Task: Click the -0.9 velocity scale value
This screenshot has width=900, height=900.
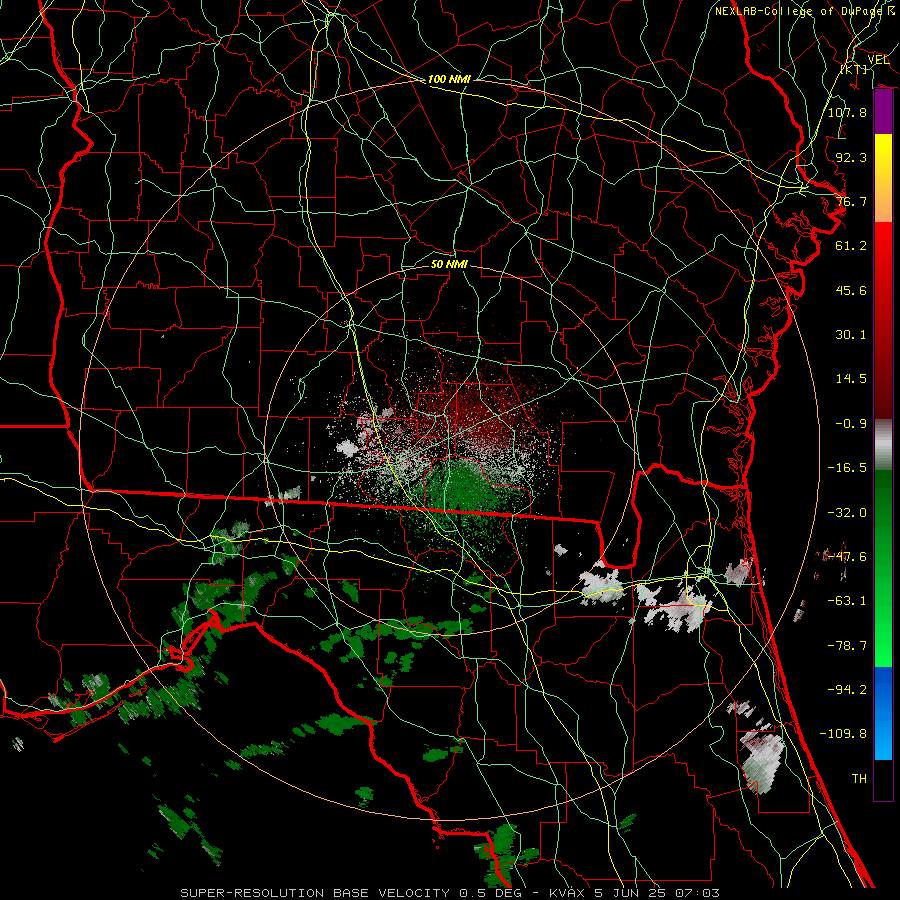Action: (851, 424)
